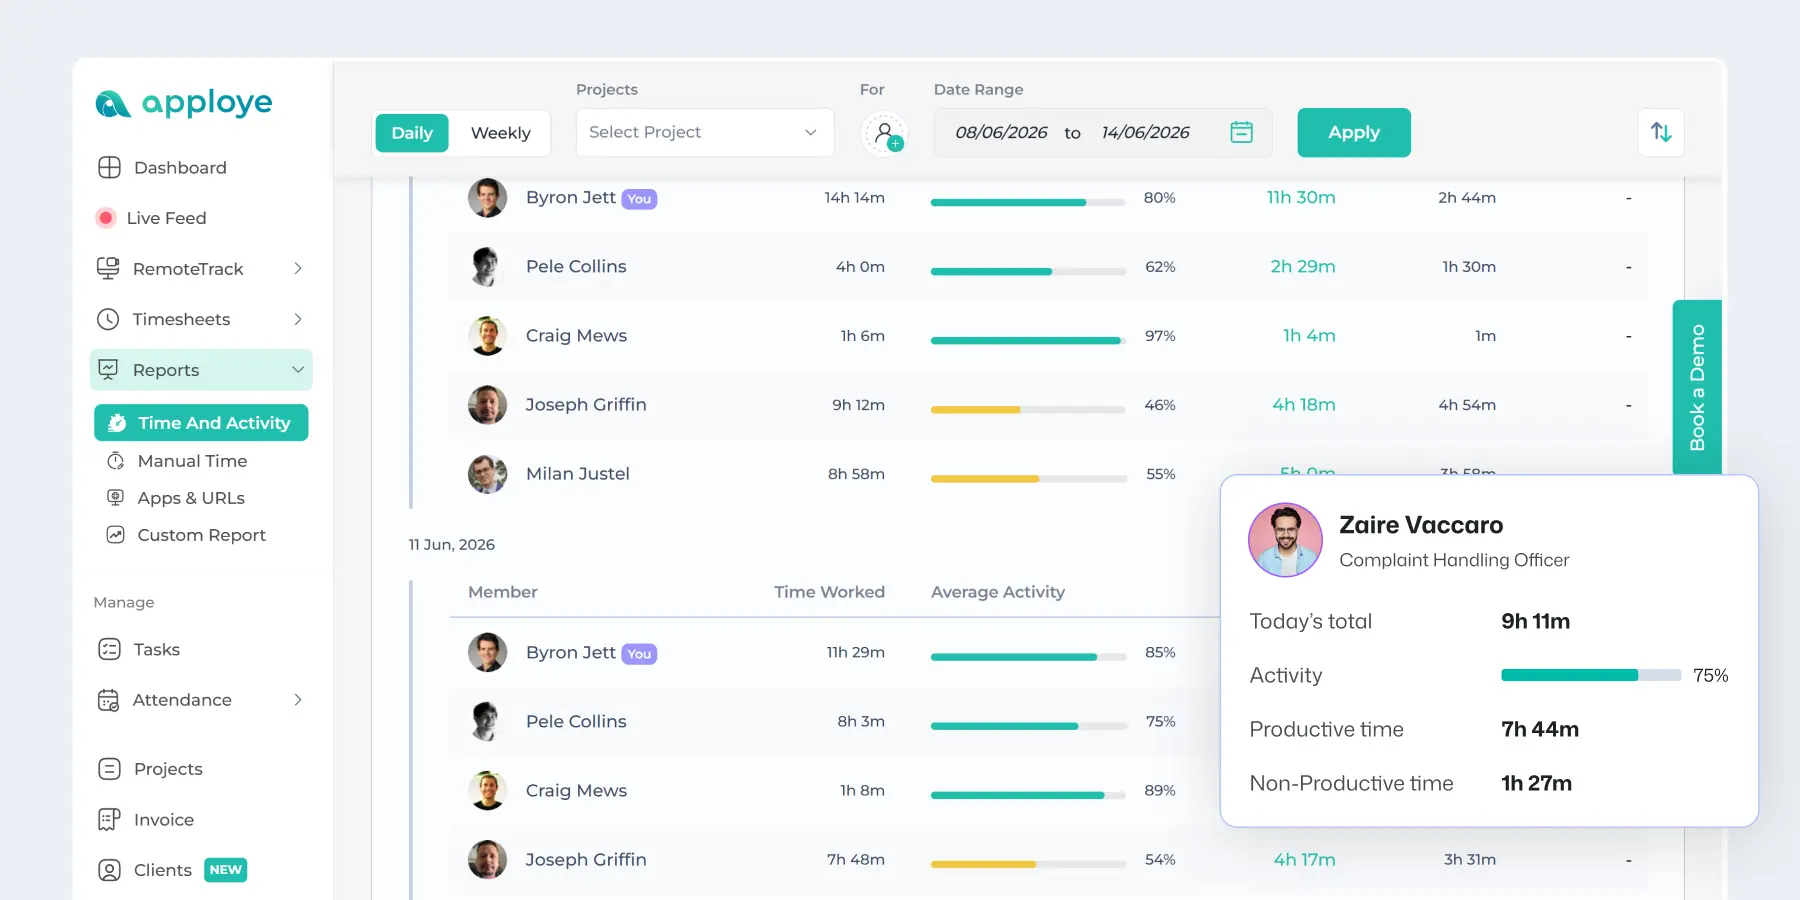Click the sort arrows icon
The image size is (1800, 900).
[x=1661, y=132]
